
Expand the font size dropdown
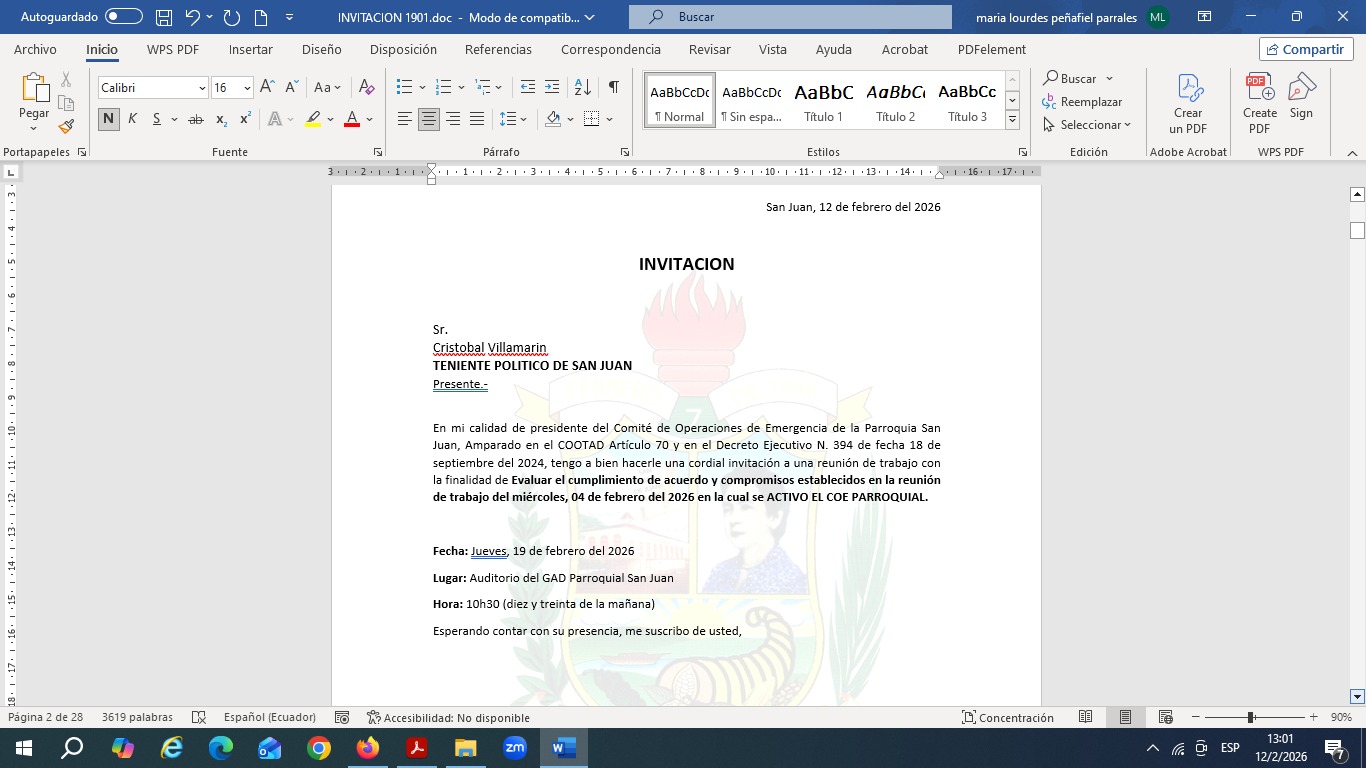tap(247, 88)
